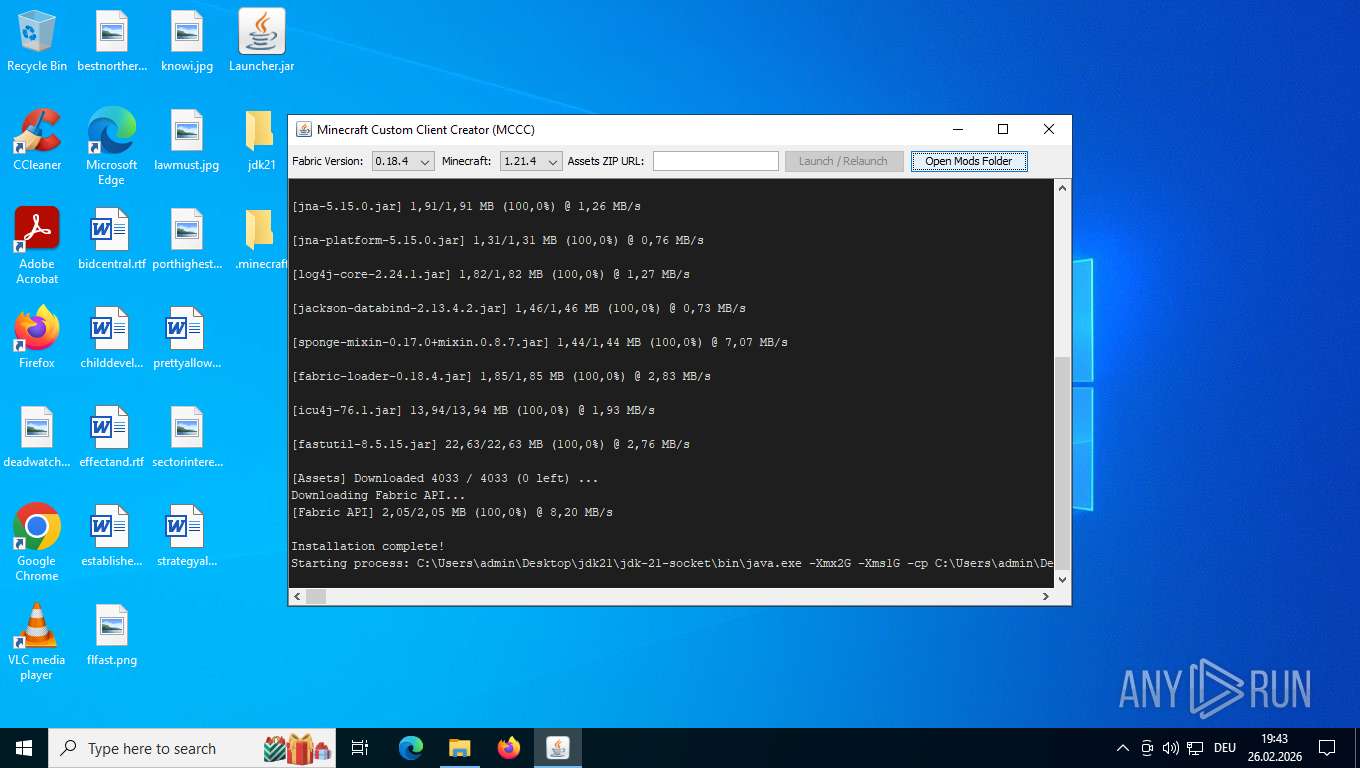Open the CCleaner desktop shortcut
The width and height of the screenshot is (1360, 768).
pos(37,140)
